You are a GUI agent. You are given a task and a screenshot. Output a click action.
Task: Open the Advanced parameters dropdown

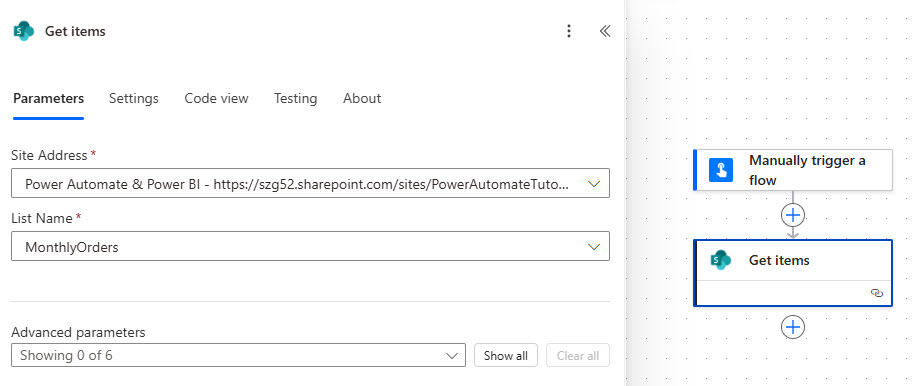pos(238,355)
